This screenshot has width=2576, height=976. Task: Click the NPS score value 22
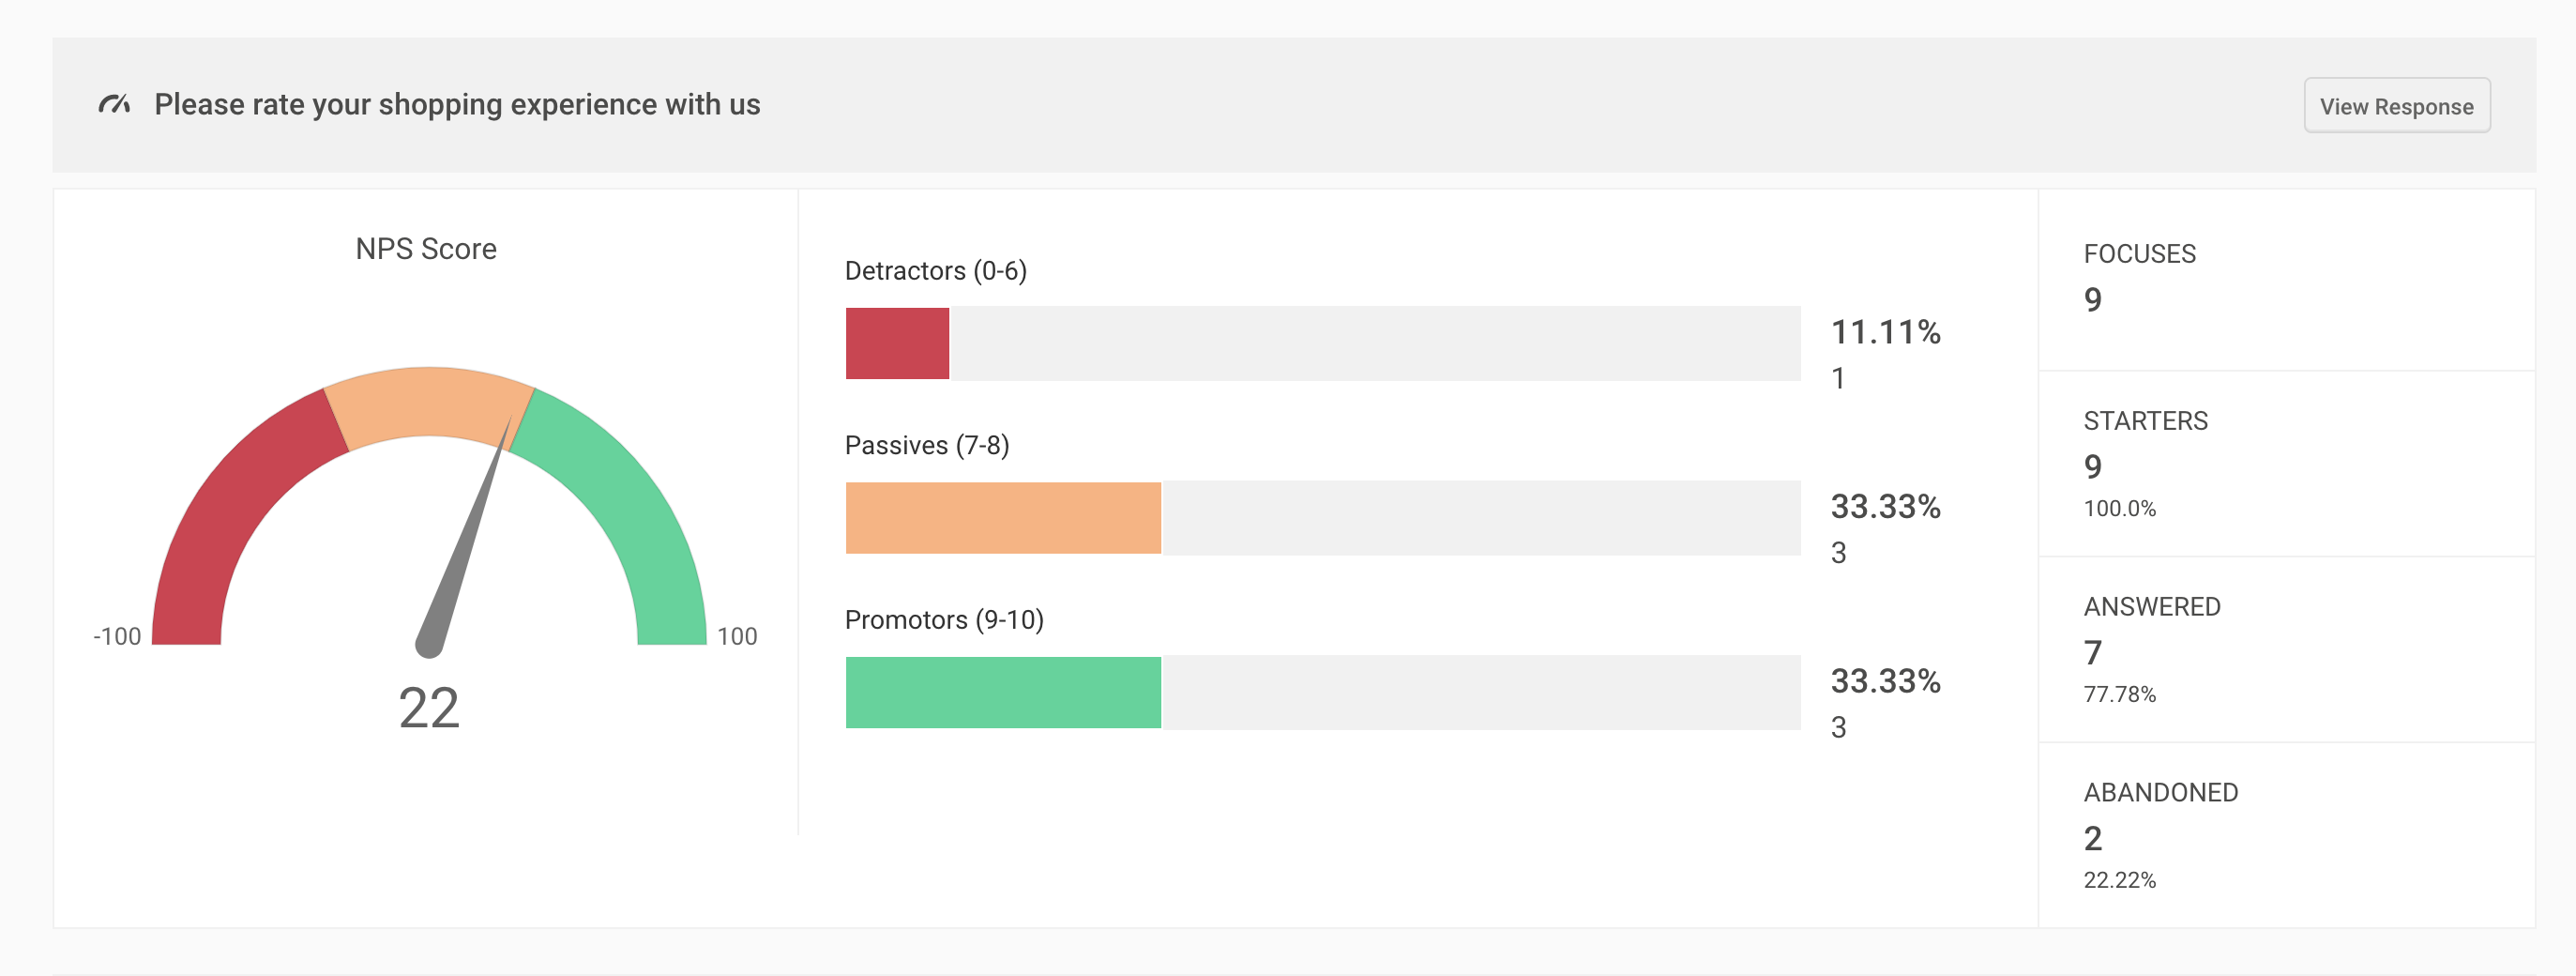pyautogui.click(x=429, y=708)
